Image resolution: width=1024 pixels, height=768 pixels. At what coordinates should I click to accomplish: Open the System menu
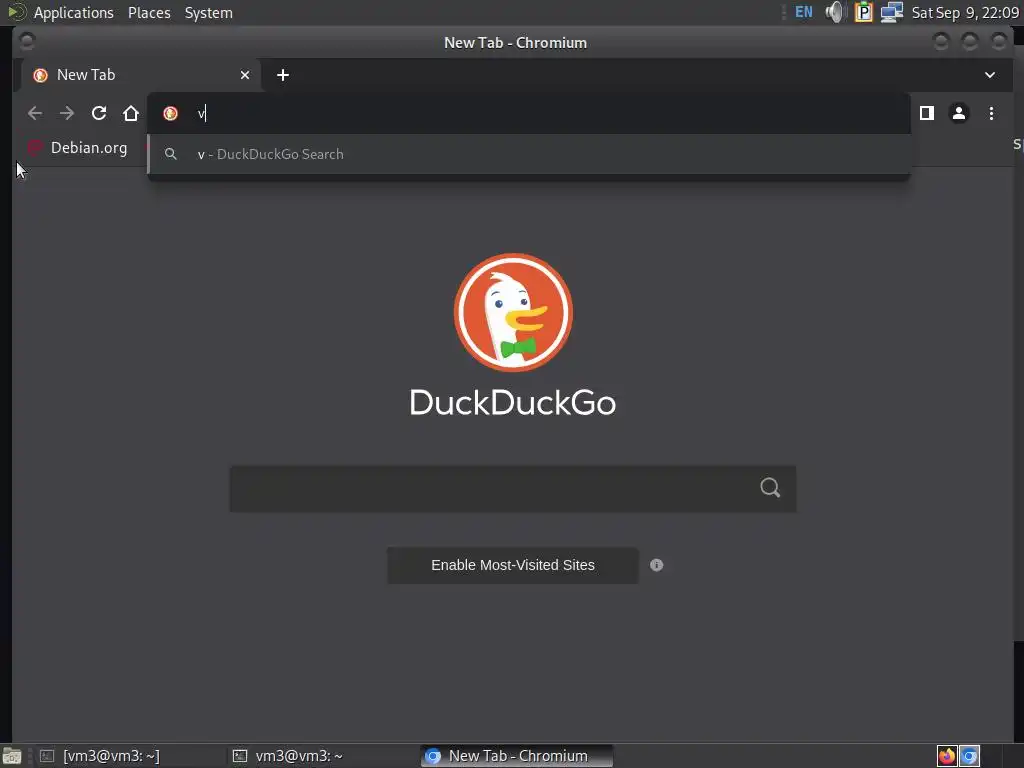pos(208,13)
